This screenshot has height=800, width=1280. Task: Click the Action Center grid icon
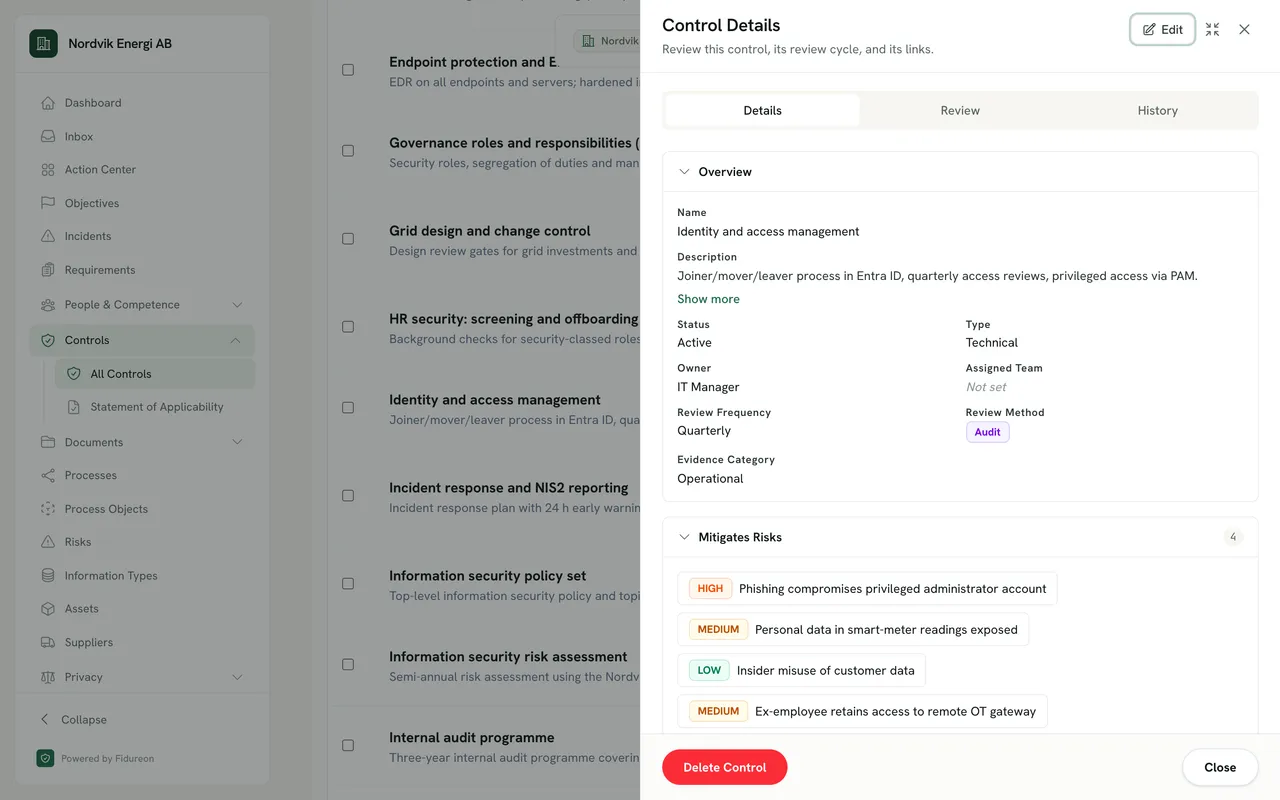(48, 170)
